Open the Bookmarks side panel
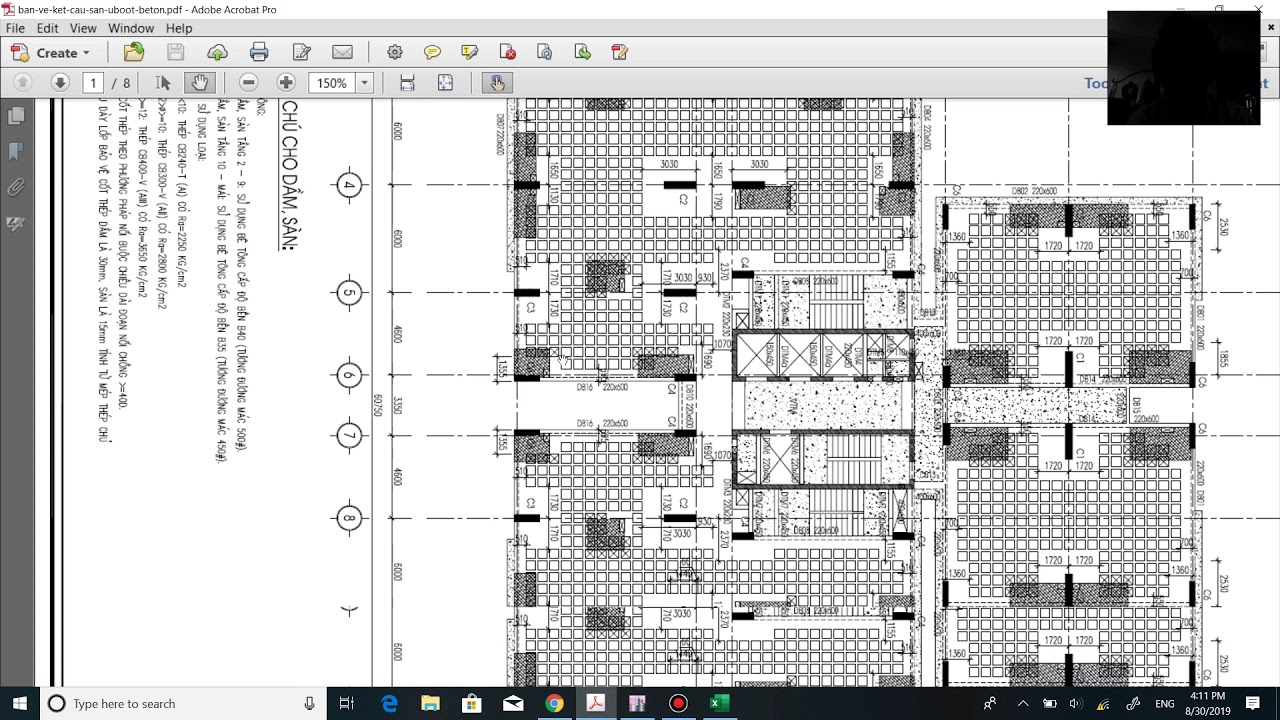The height and width of the screenshot is (720, 1280). coord(16,151)
